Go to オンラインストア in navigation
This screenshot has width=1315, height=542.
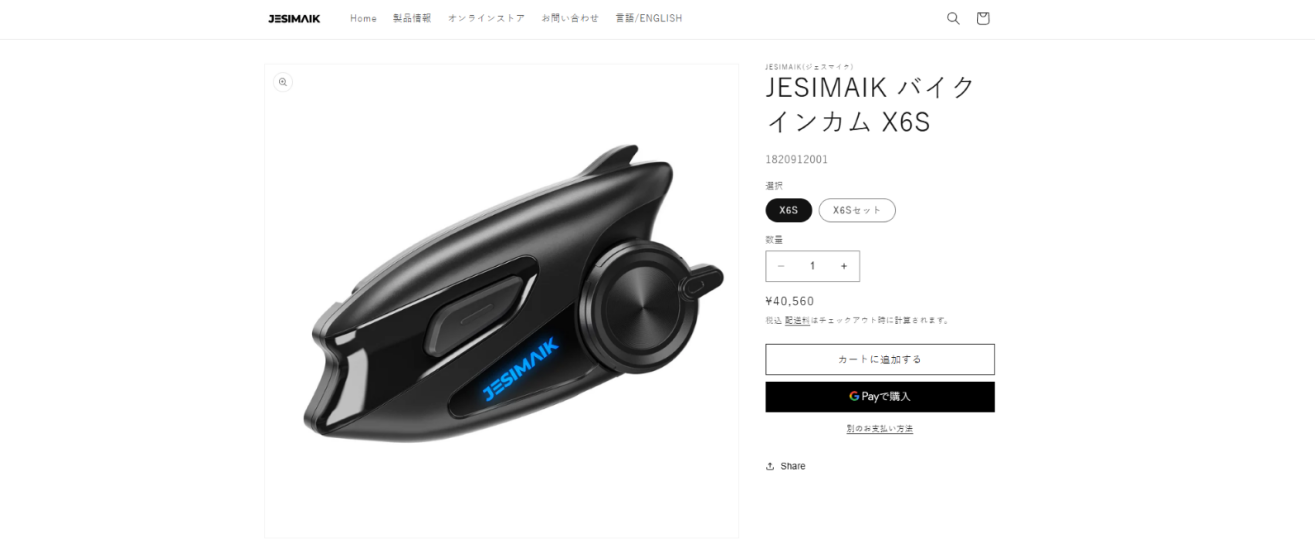coord(486,18)
